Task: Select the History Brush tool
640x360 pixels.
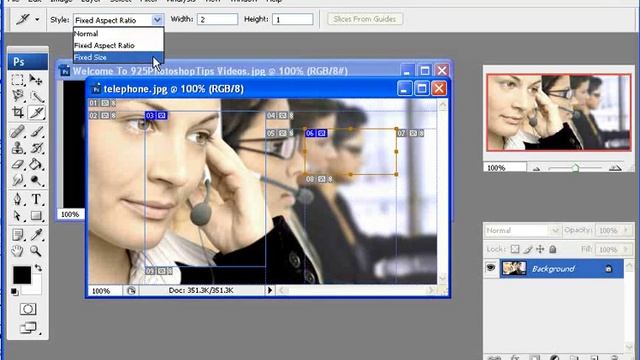Action: pos(36,147)
